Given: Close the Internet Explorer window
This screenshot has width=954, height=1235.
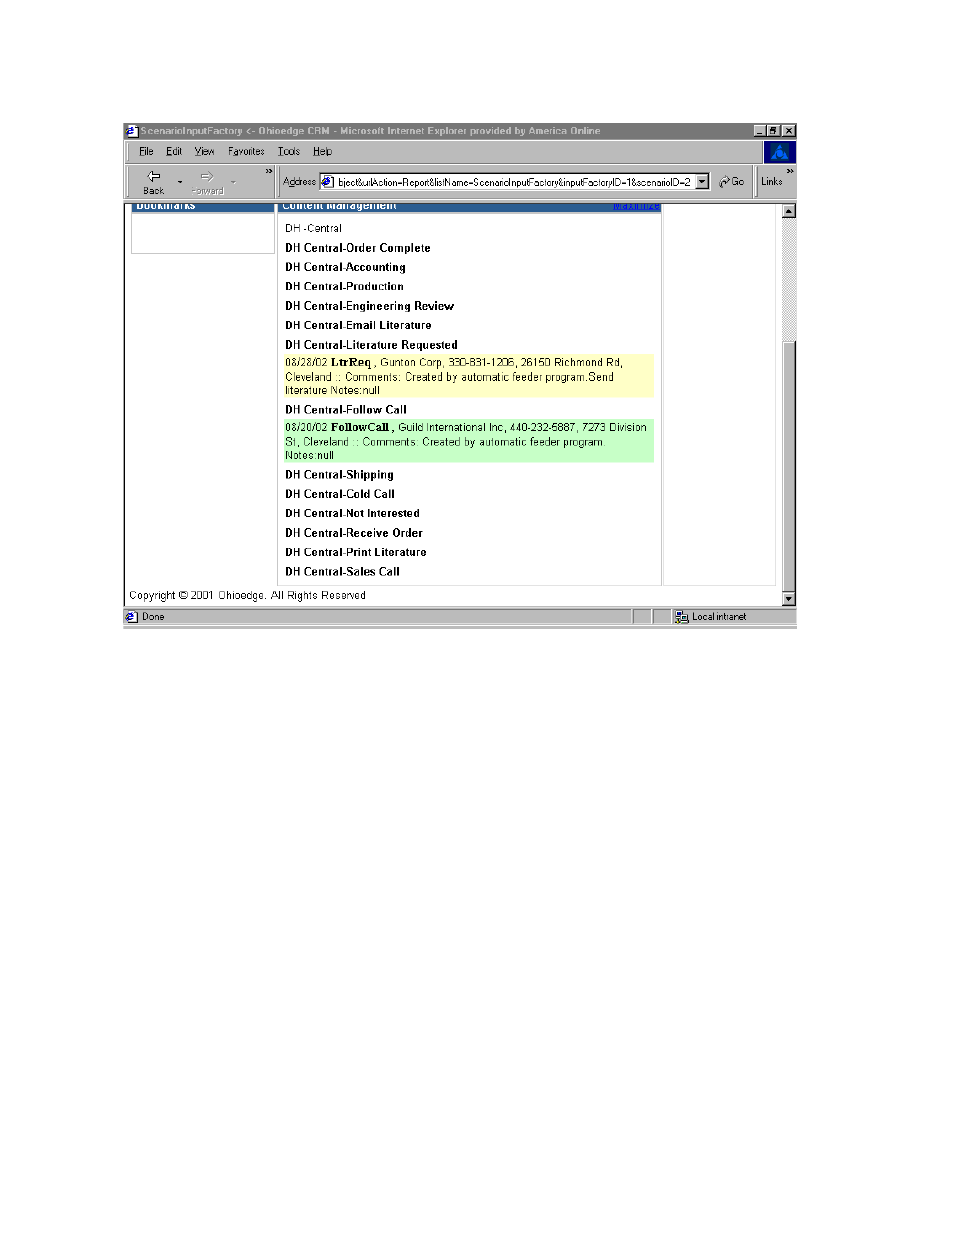Looking at the screenshot, I should pos(789,131).
